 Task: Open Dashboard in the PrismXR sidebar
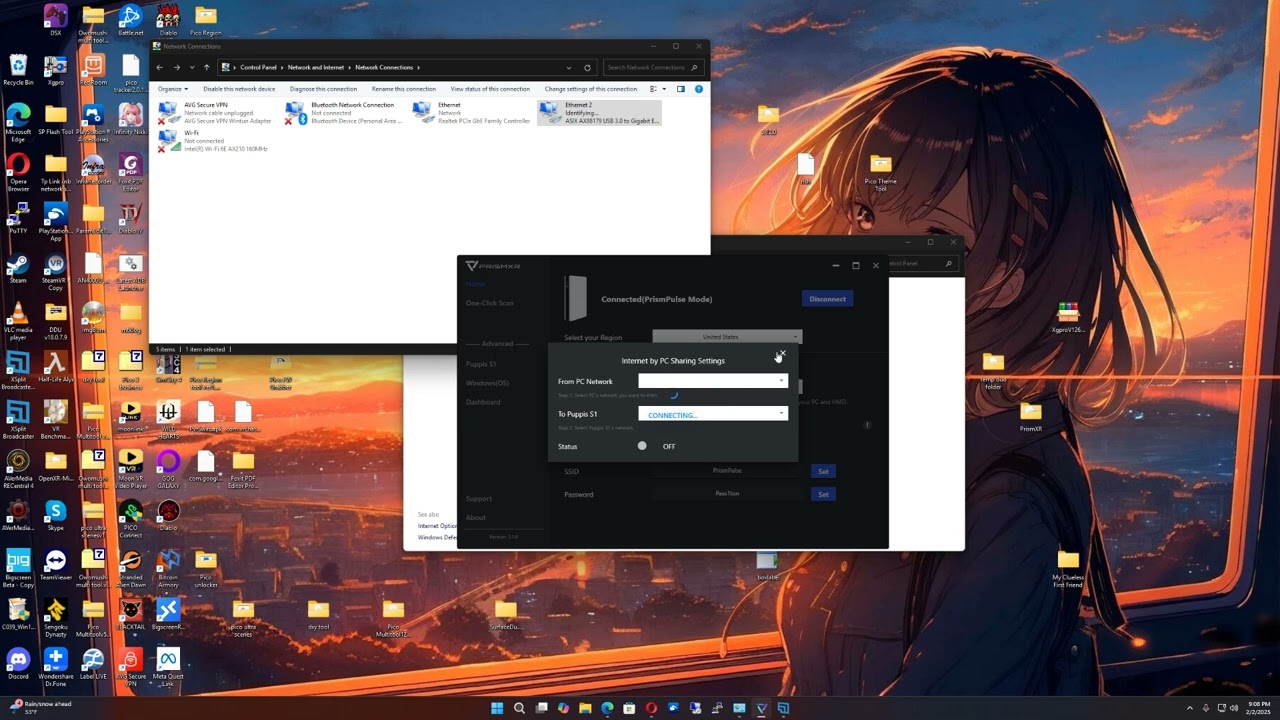[x=483, y=402]
